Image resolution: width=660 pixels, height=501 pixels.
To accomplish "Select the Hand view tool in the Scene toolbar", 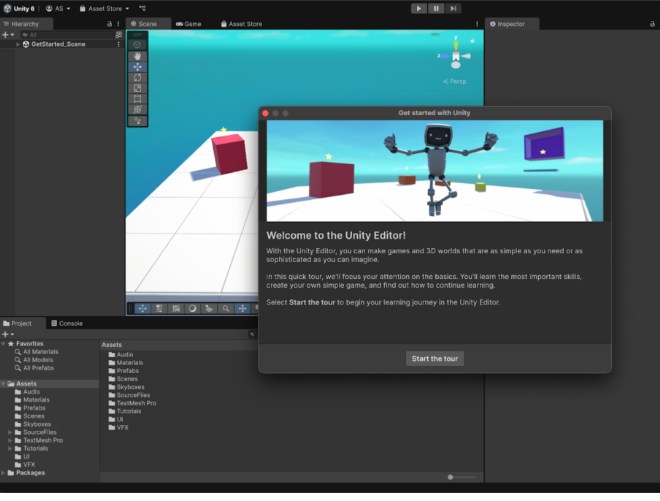I will click(138, 56).
